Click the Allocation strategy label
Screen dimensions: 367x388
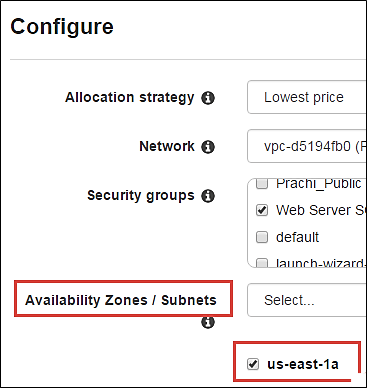[x=130, y=97]
